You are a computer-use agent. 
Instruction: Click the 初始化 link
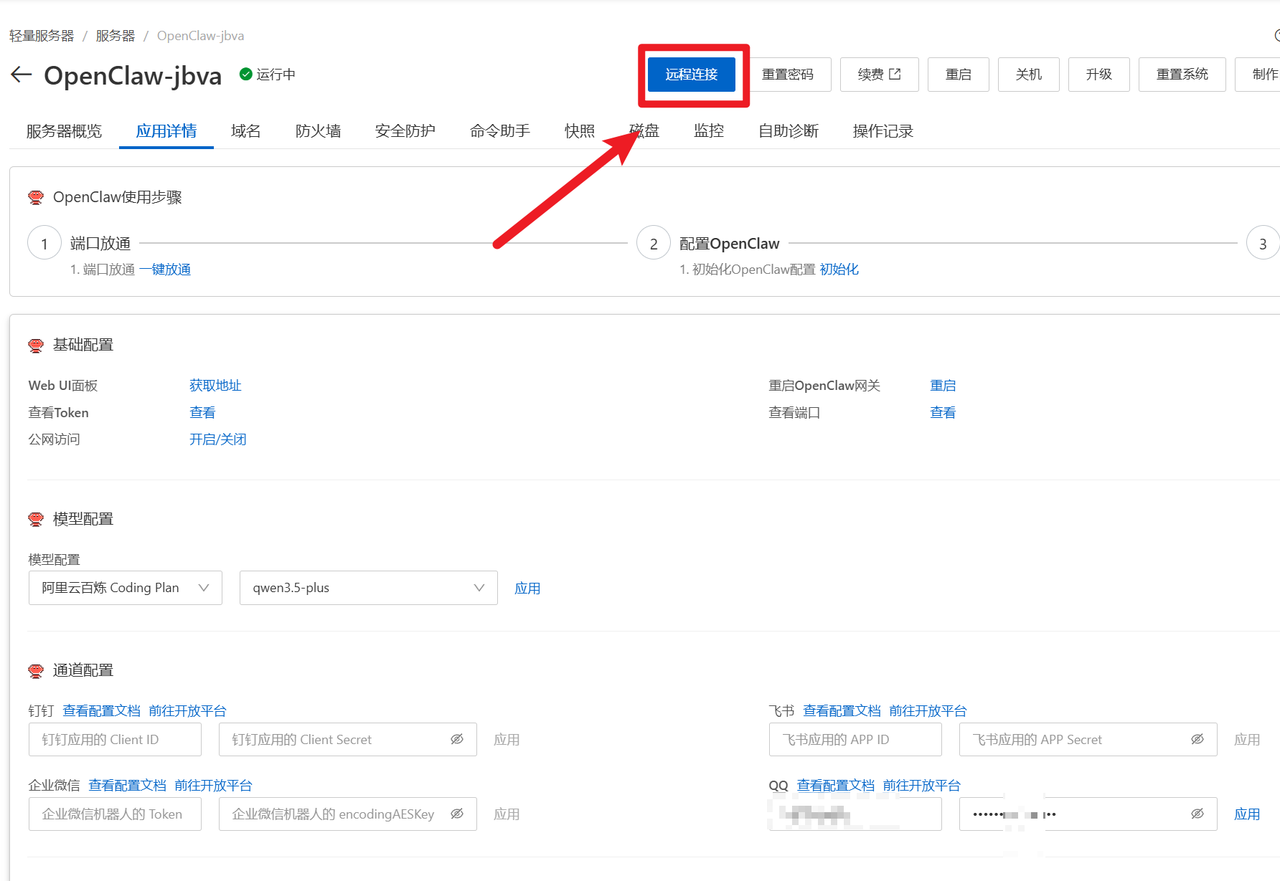839,269
